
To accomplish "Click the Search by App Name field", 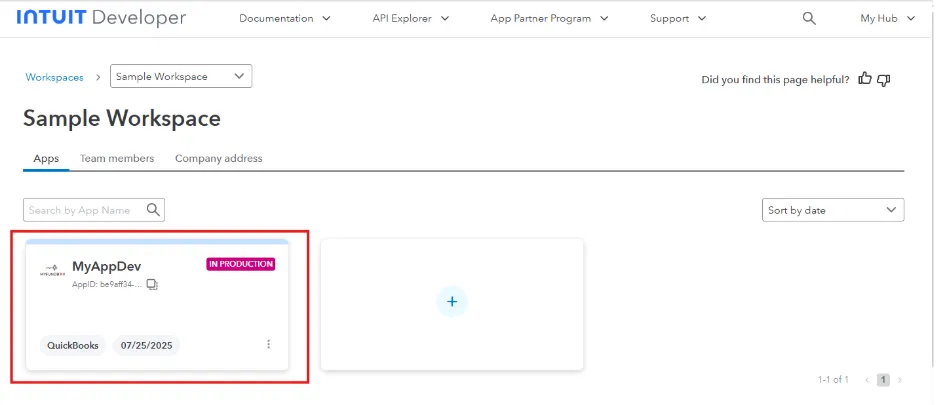I will [94, 210].
